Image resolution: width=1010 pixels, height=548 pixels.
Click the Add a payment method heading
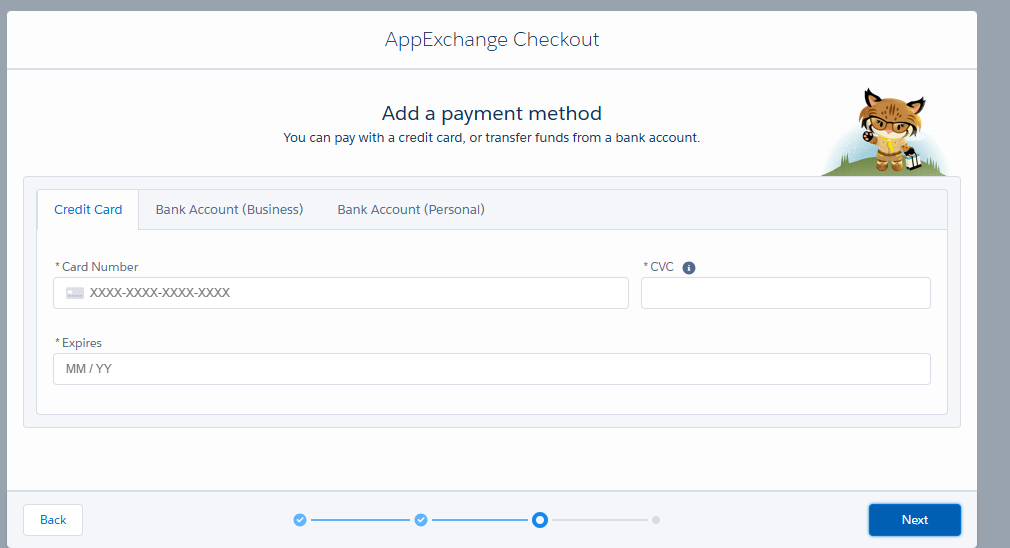tap(492, 113)
